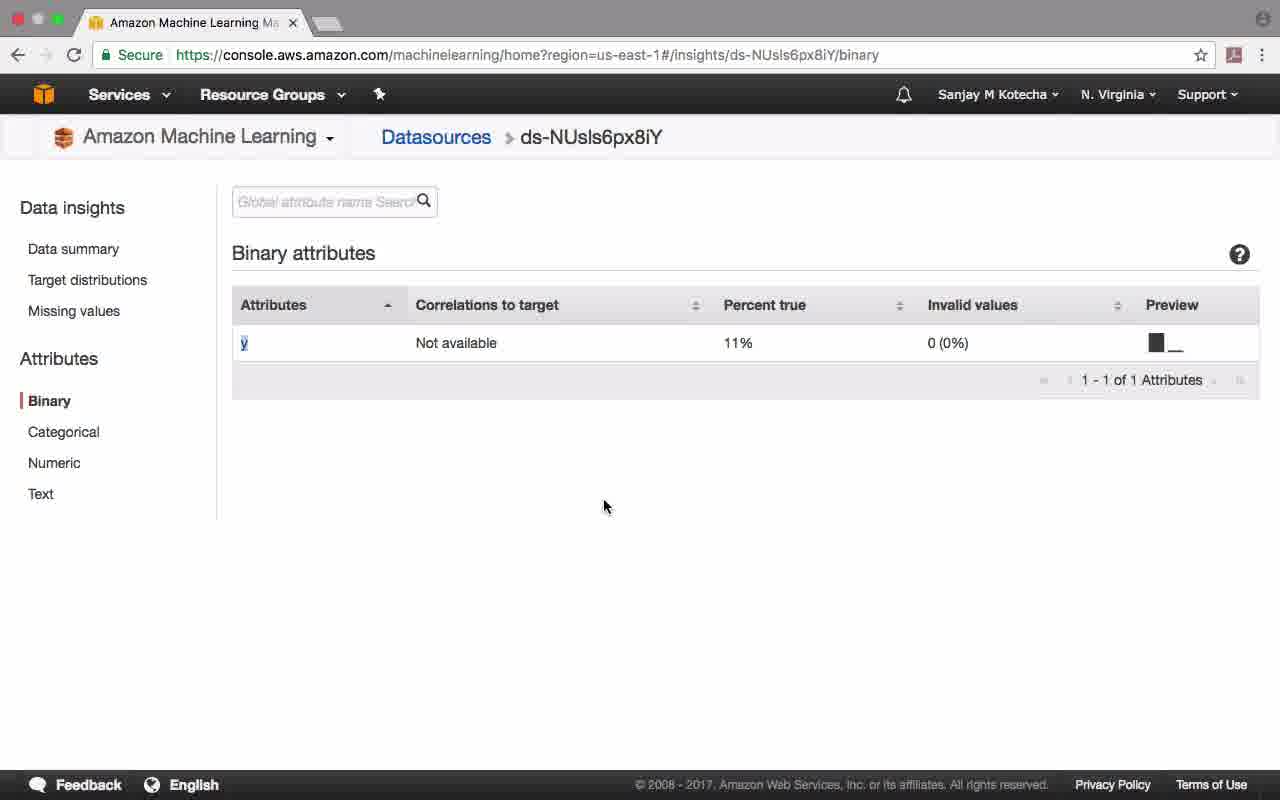Screen dimensions: 1280x800
Task: Sort by Percent true column
Action: click(x=816, y=305)
